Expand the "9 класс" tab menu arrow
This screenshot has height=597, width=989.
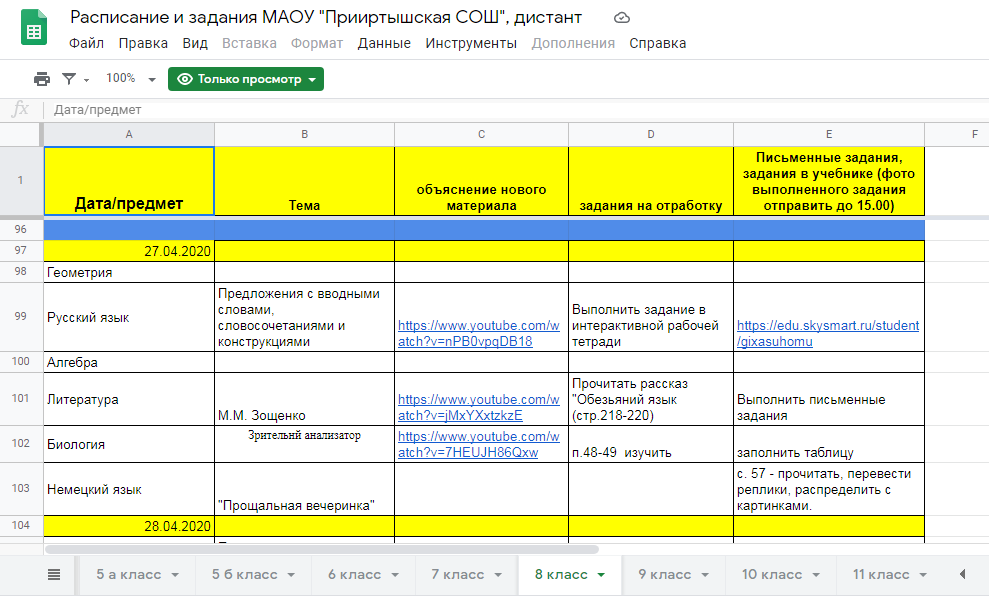(705, 575)
